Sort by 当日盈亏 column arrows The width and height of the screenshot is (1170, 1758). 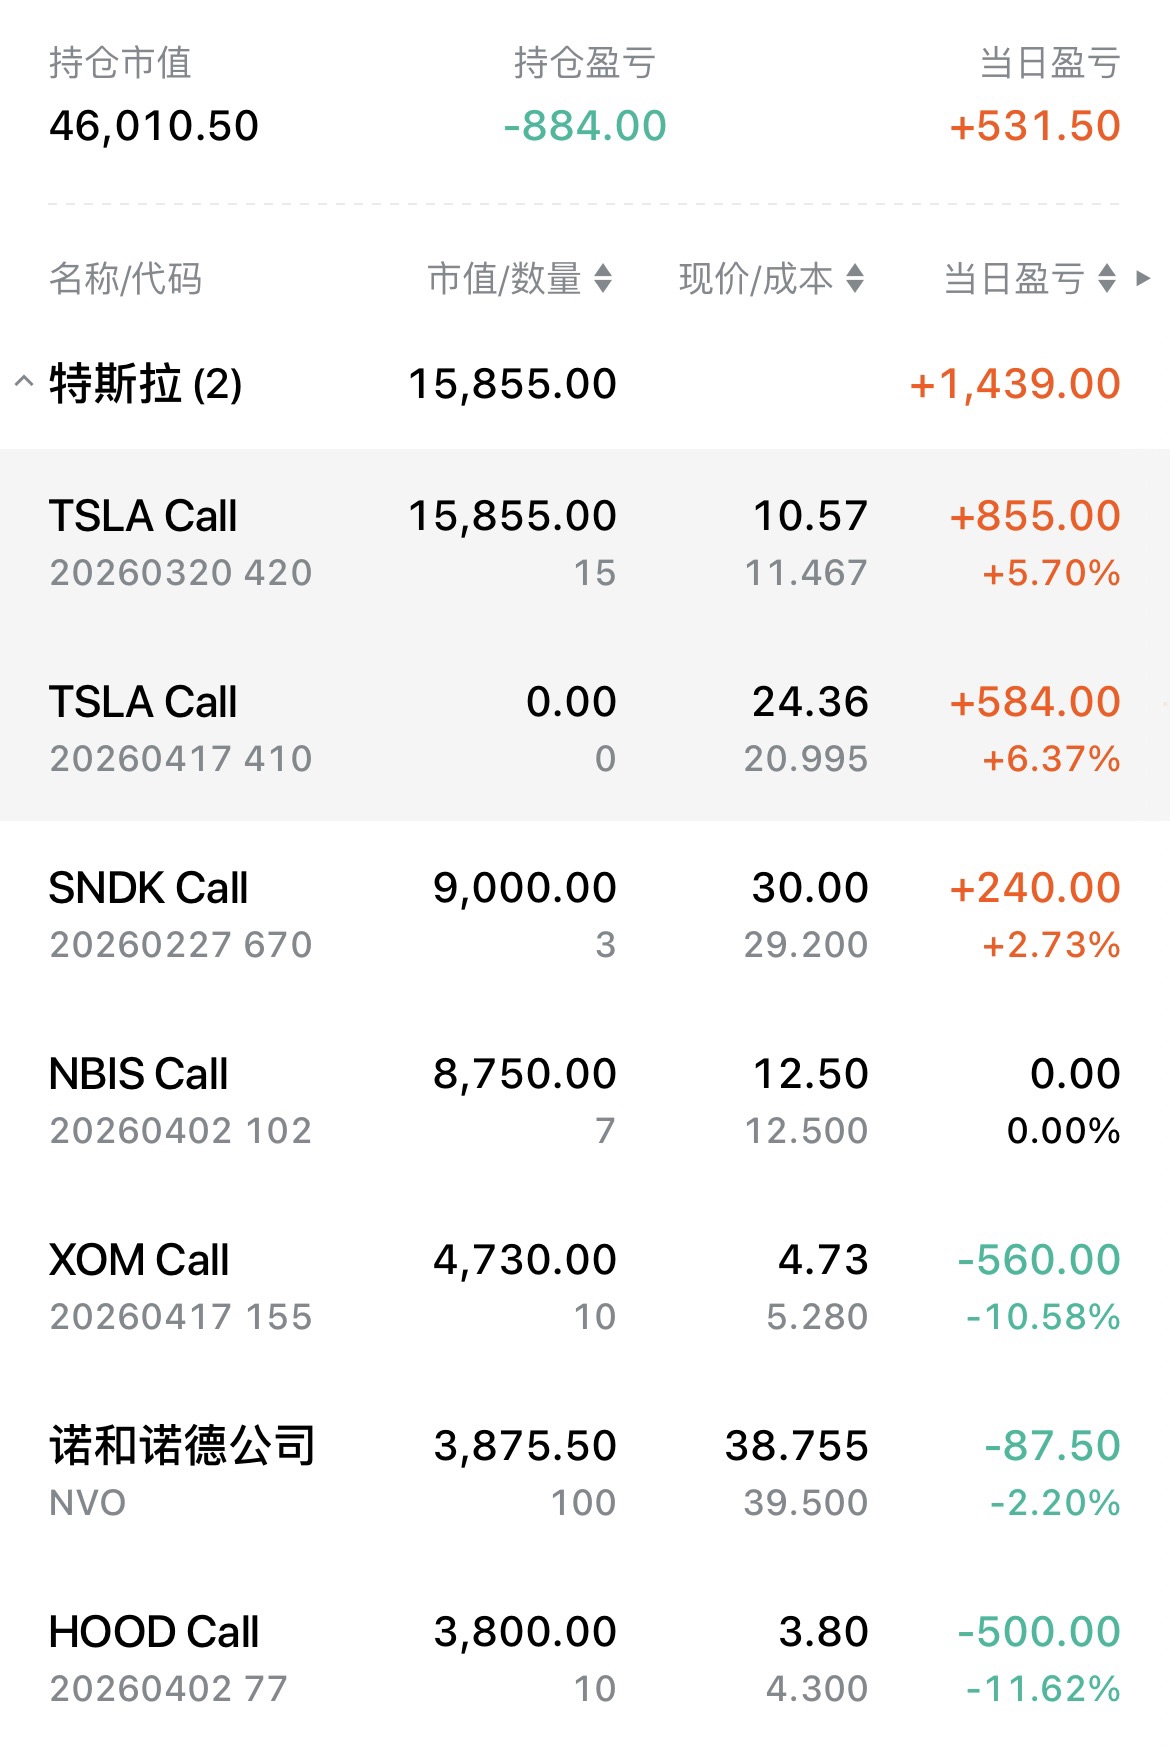point(1106,278)
